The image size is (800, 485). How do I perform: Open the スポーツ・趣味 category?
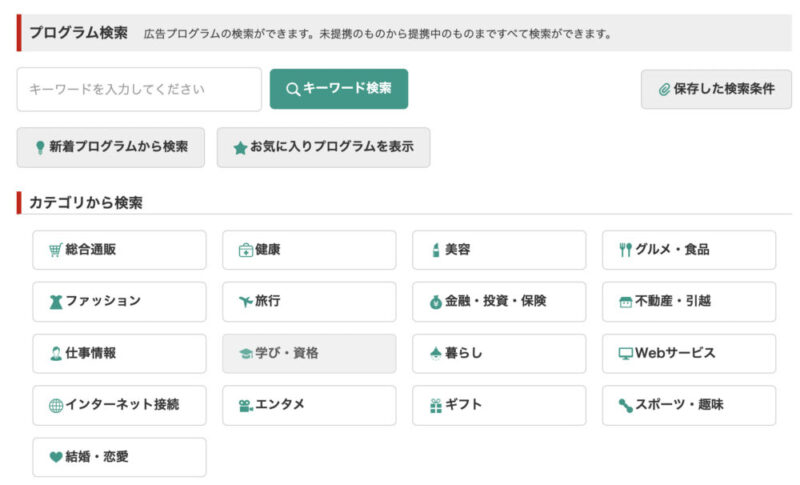689,405
